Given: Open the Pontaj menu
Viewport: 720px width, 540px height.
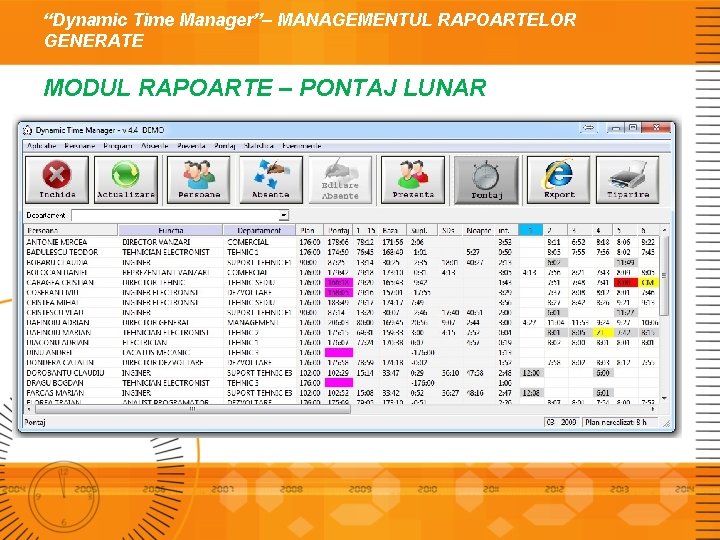Looking at the screenshot, I should [225, 146].
